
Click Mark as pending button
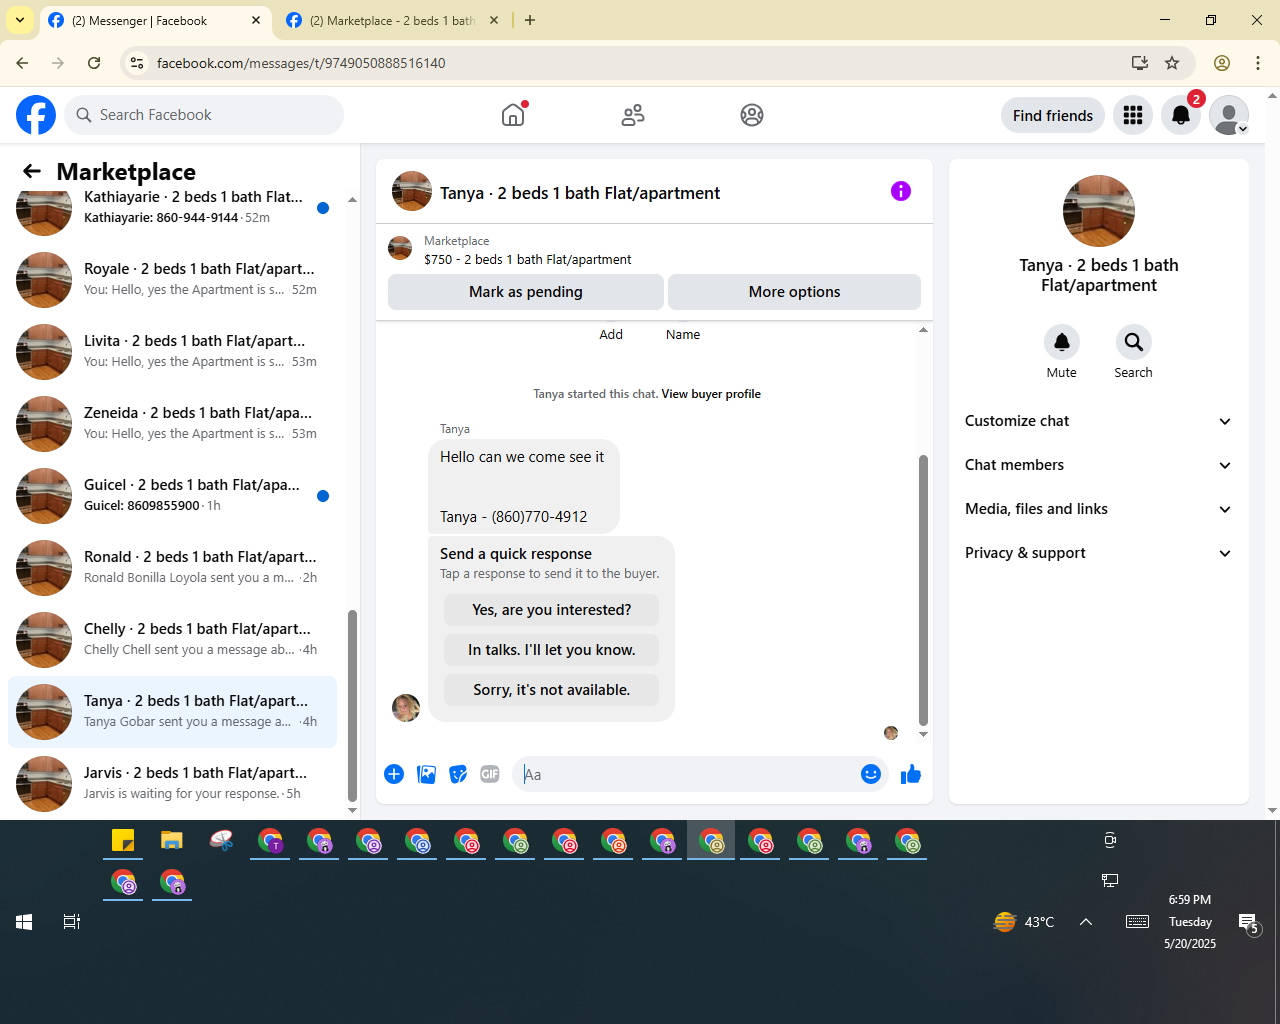tap(526, 292)
